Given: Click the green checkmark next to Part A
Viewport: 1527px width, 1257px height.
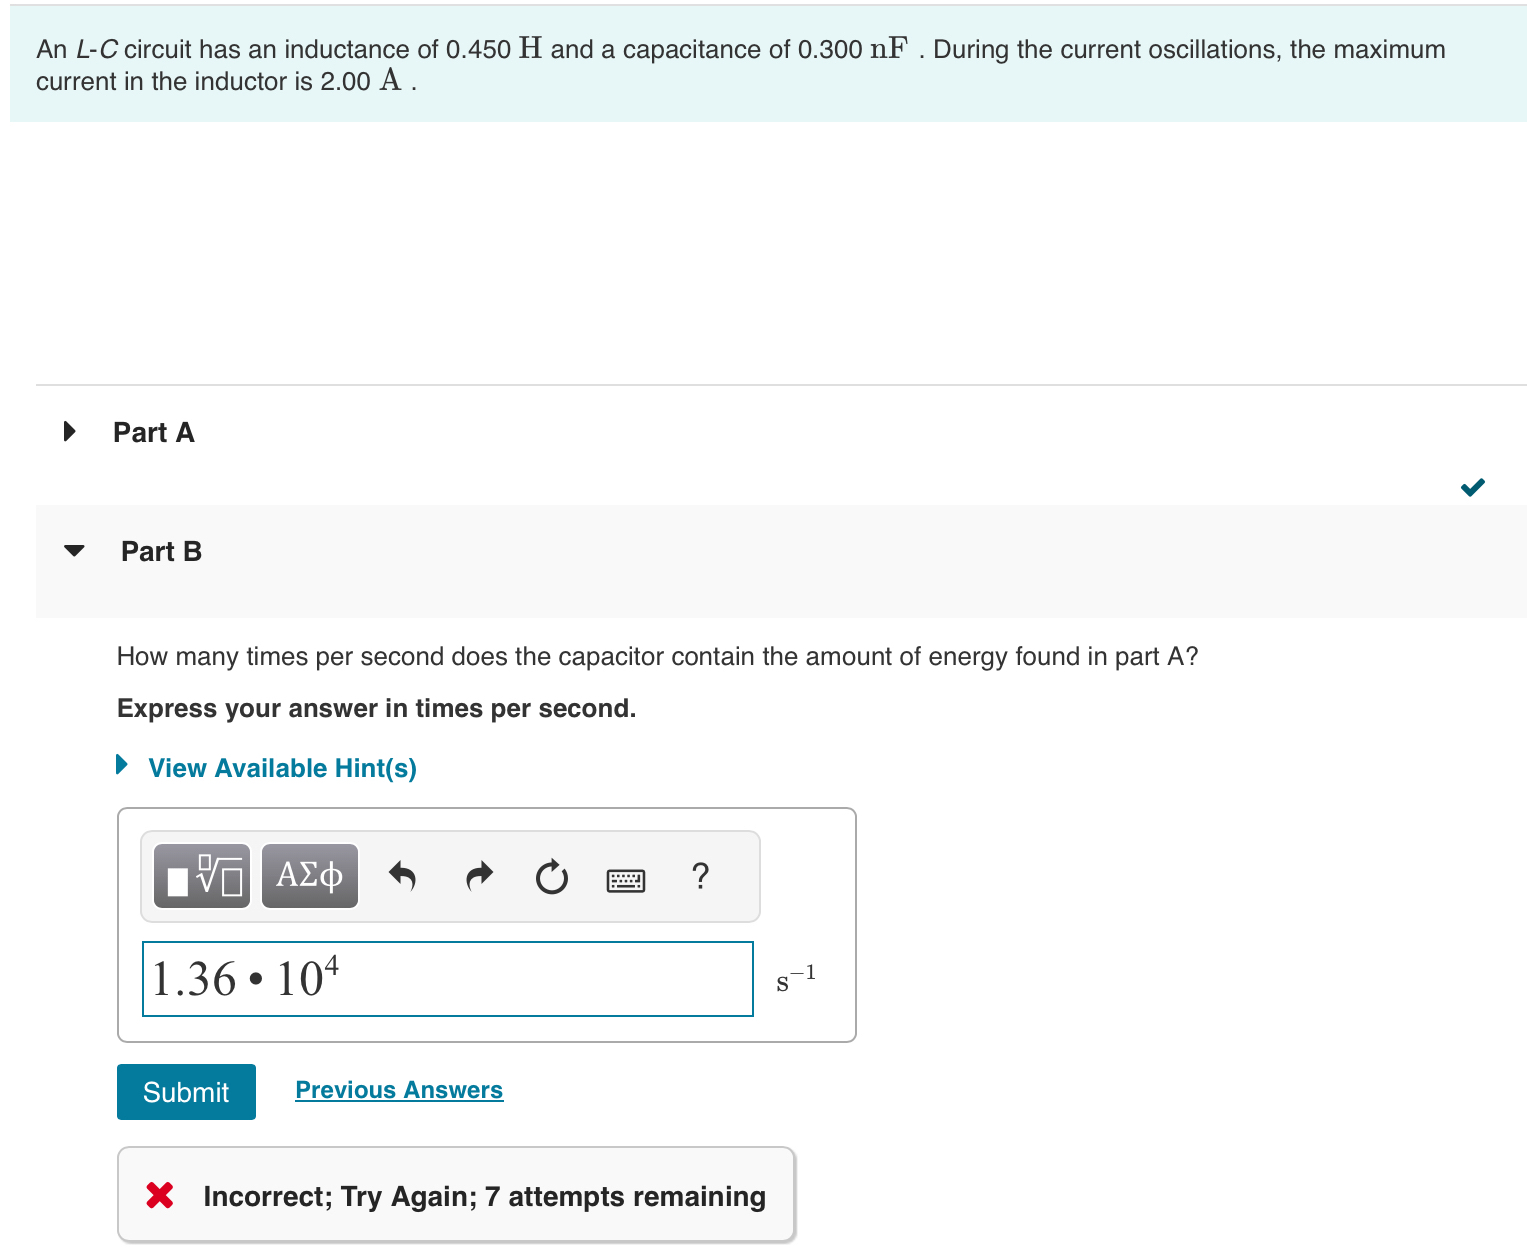Looking at the screenshot, I should [x=1471, y=487].
